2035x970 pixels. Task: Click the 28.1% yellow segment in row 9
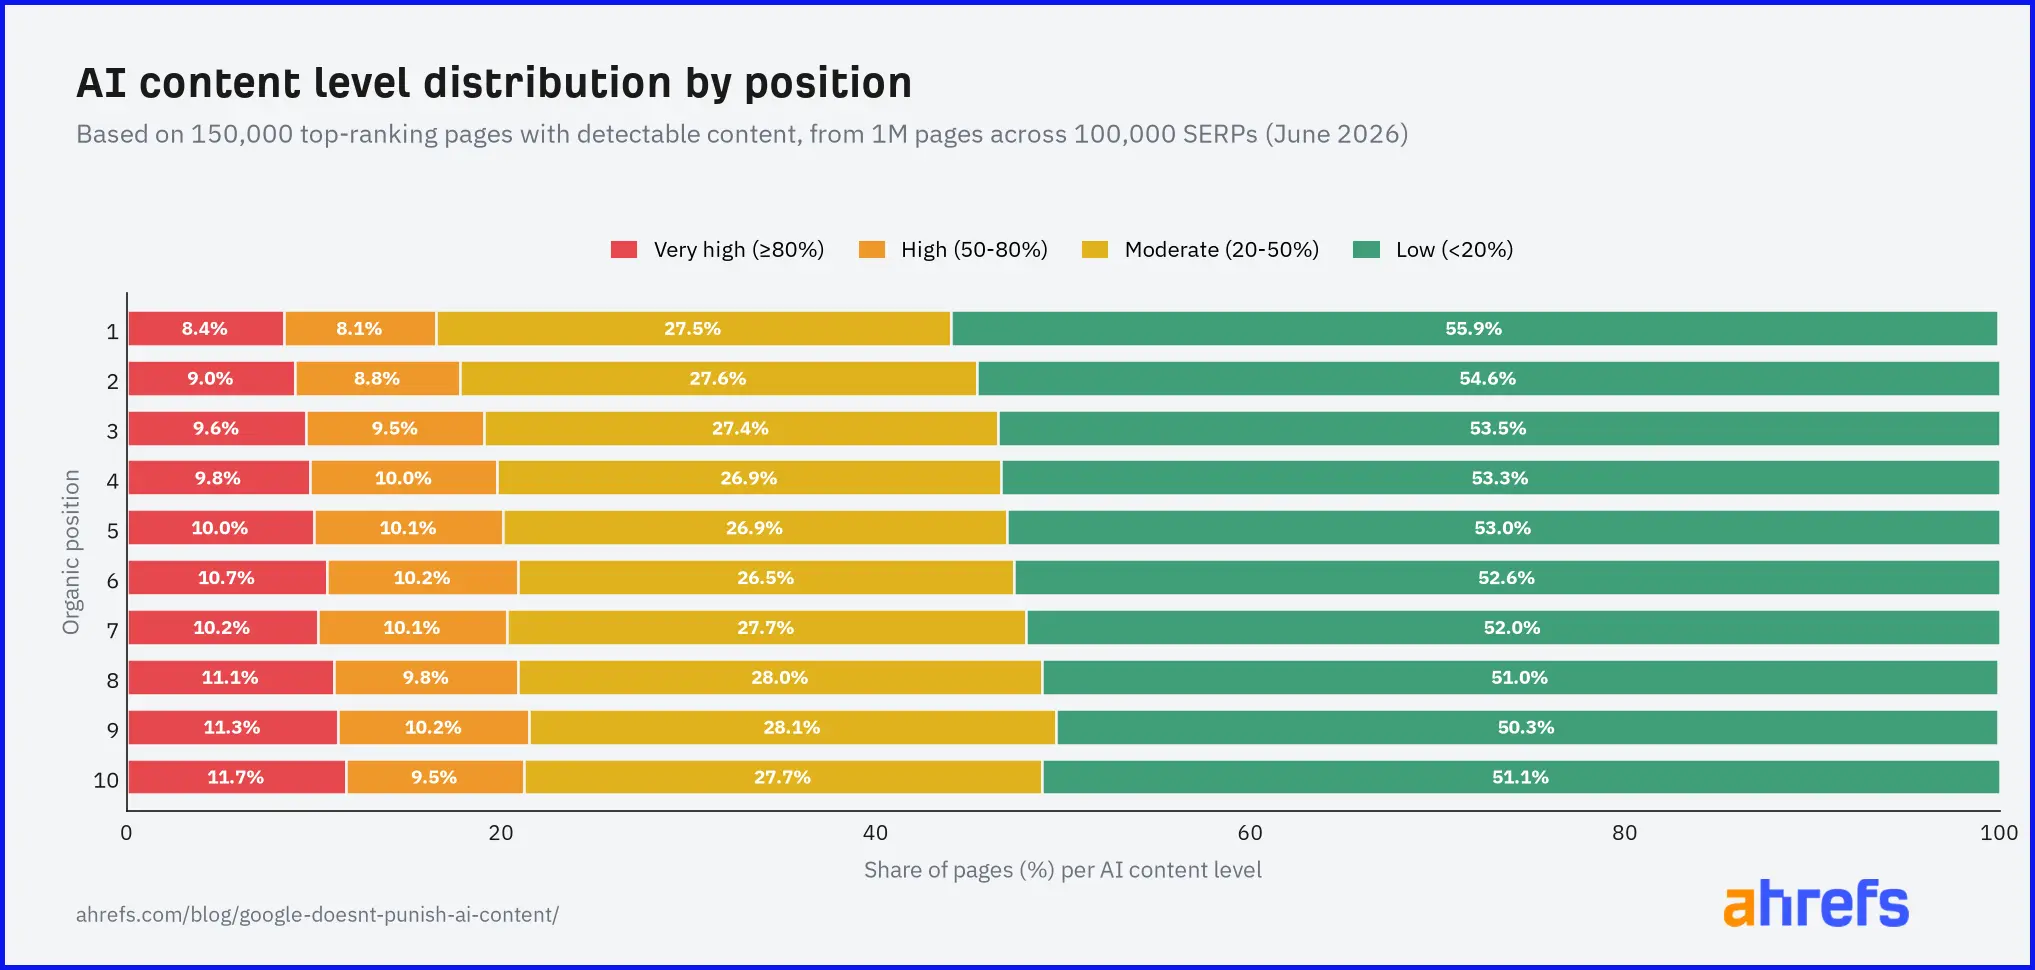point(792,727)
